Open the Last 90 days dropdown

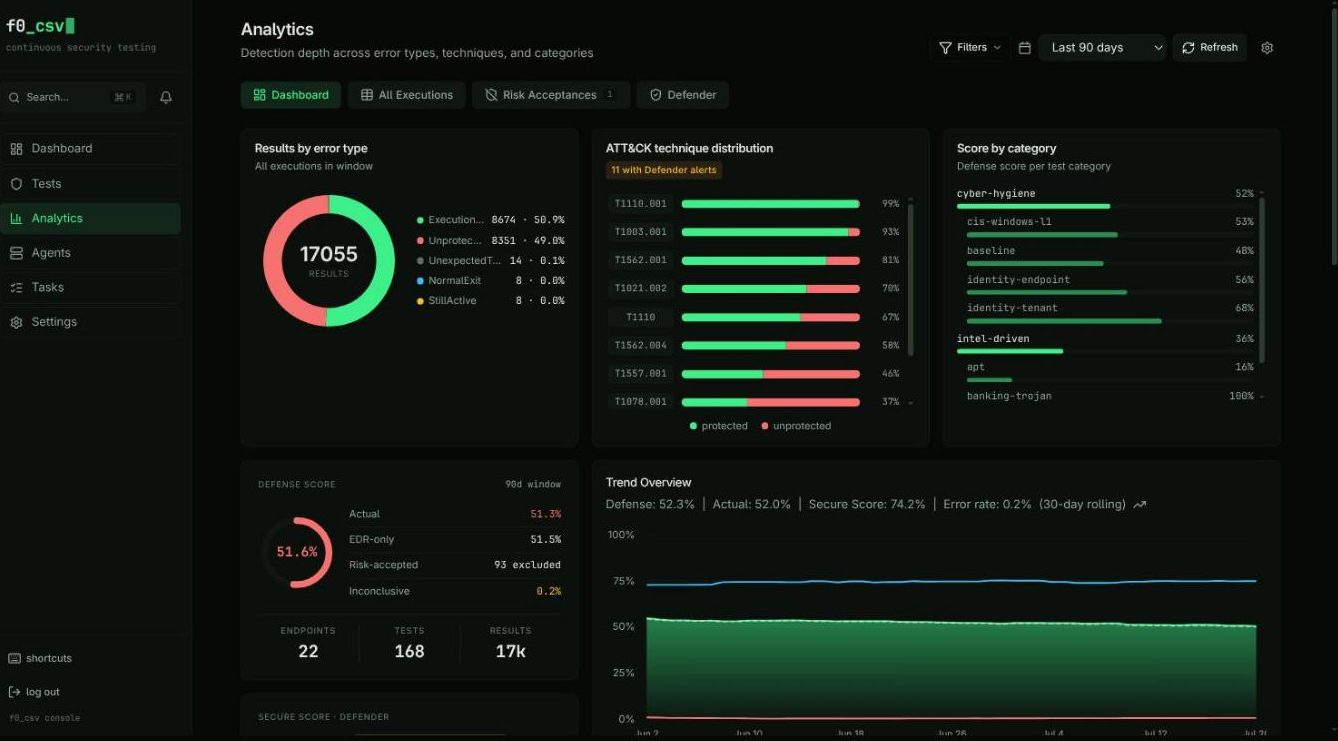[1102, 48]
